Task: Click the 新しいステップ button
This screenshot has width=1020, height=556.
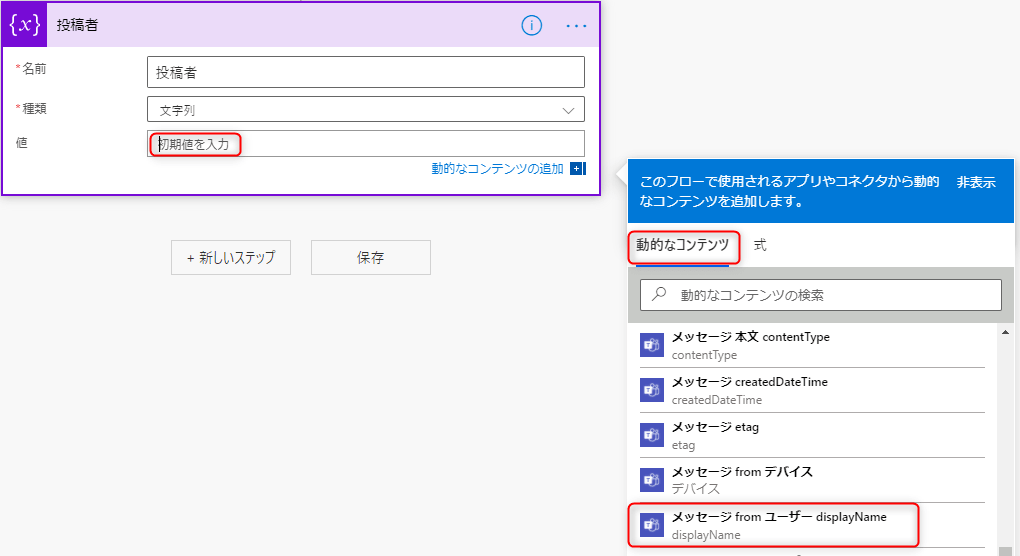Action: [x=230, y=258]
